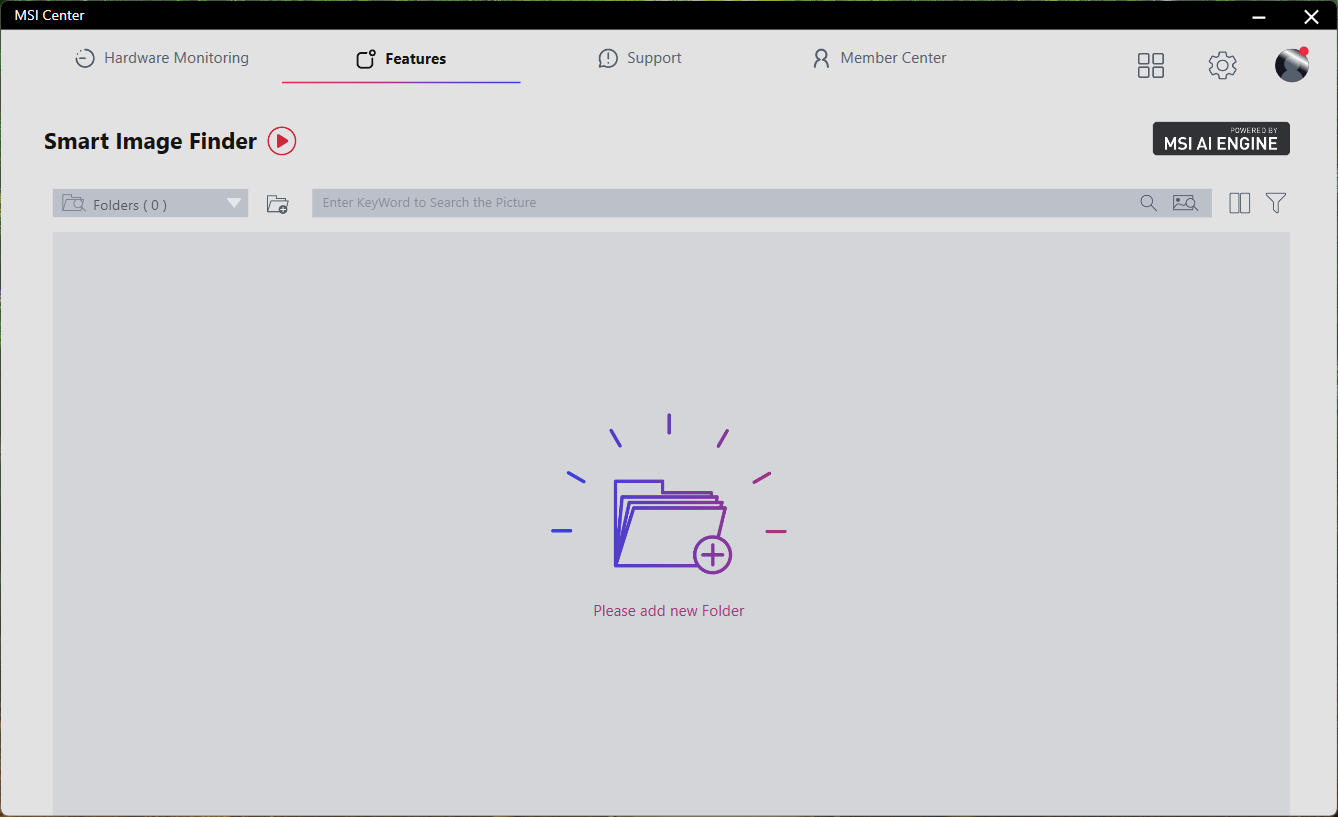Close the MSI Center window
This screenshot has width=1338, height=817.
1311,16
